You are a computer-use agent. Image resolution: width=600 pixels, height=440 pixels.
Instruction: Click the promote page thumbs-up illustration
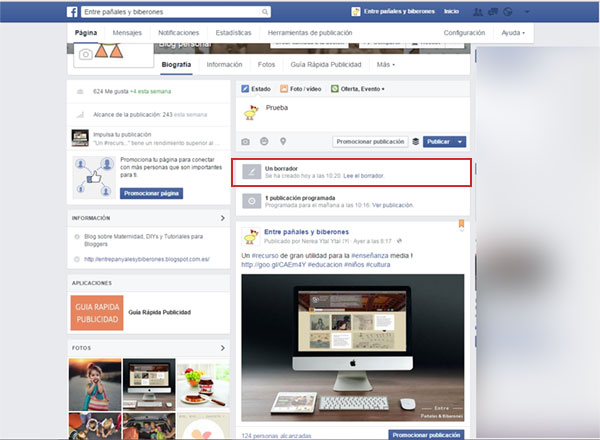click(94, 177)
